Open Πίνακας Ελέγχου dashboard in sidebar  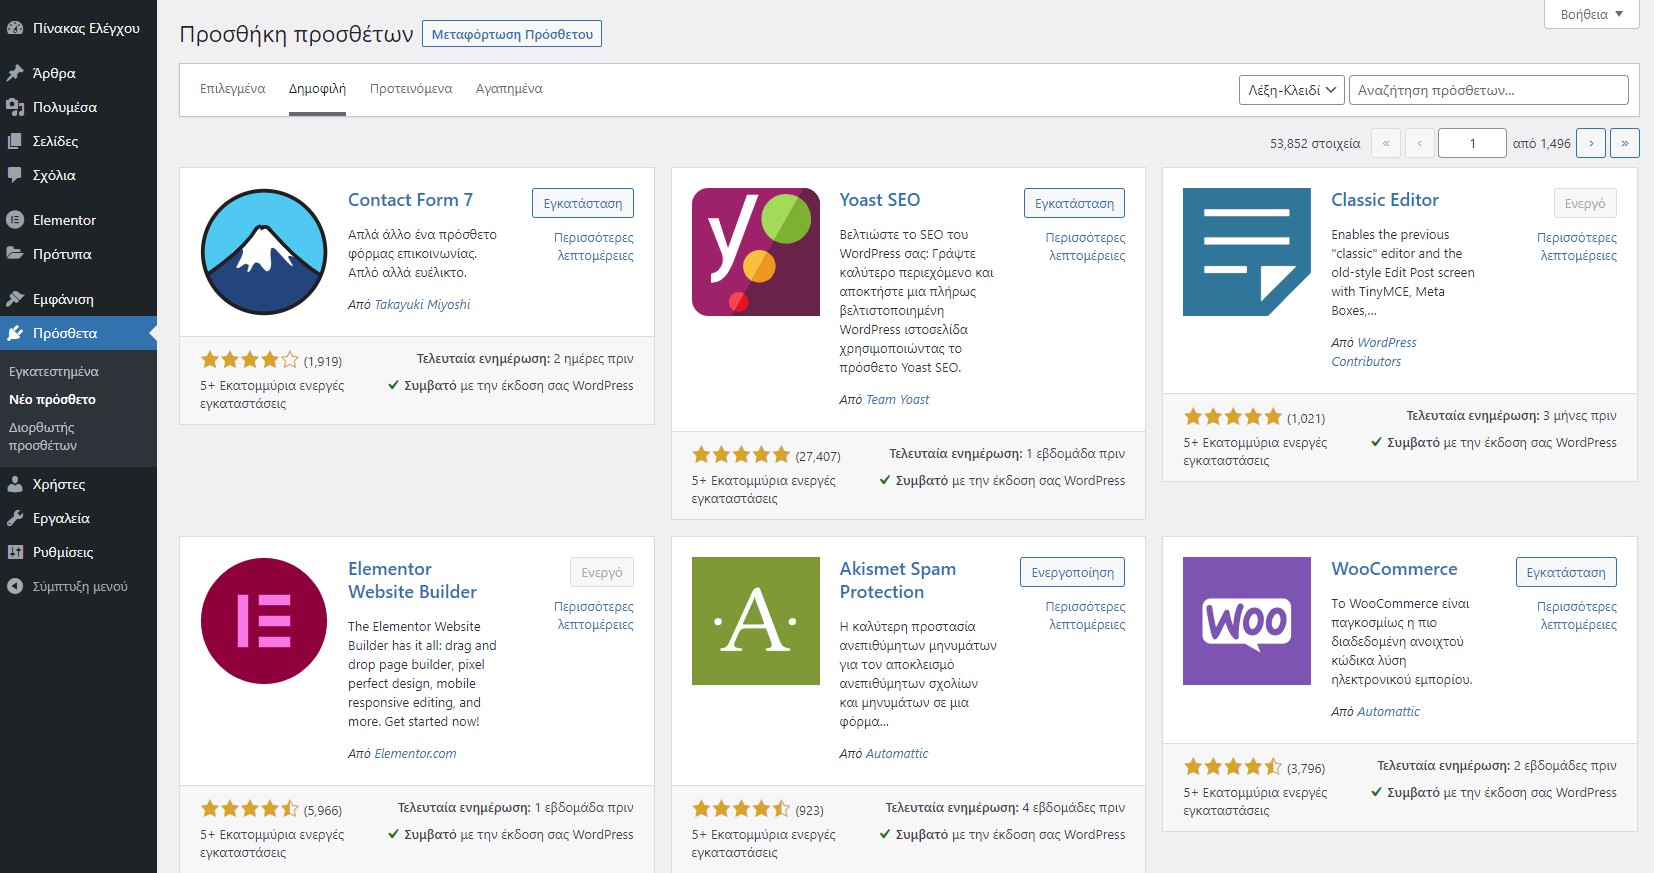pyautogui.click(x=85, y=28)
